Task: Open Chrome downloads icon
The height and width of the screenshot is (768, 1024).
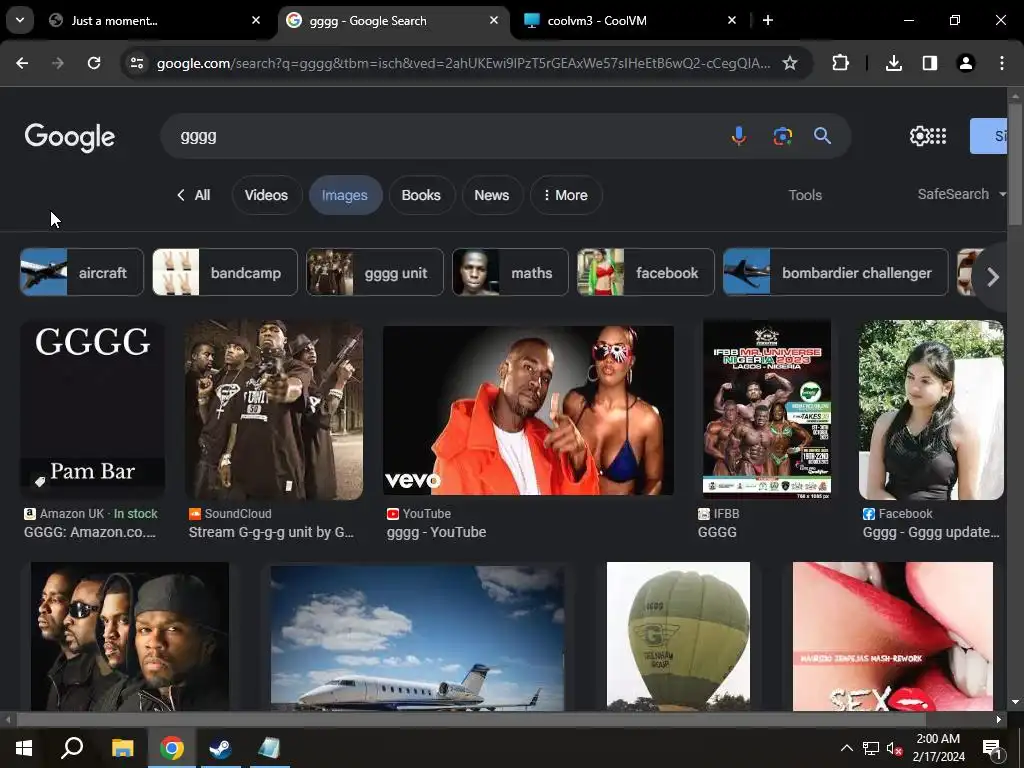Action: pyautogui.click(x=894, y=63)
